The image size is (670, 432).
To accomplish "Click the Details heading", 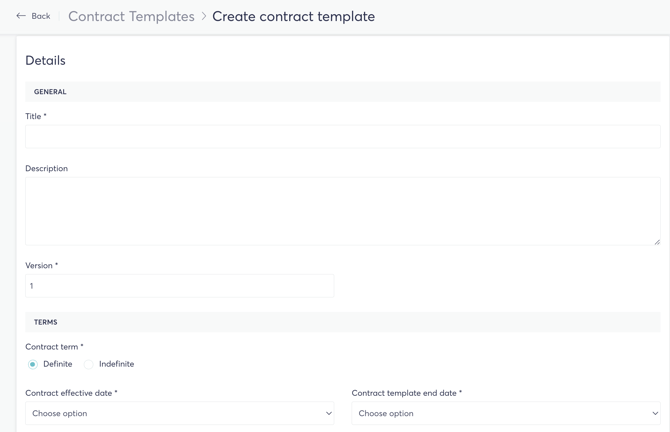I will (x=45, y=61).
